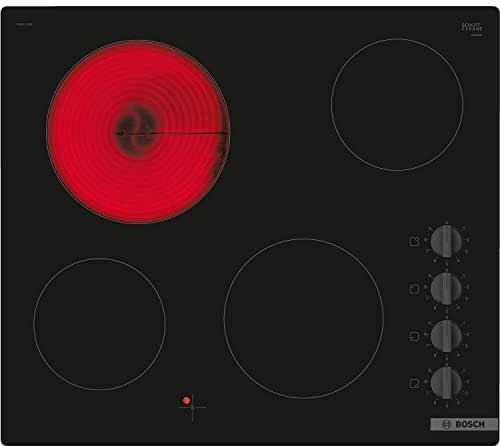
Task: Select the front-left cooking zone circle
Action: pyautogui.click(x=99, y=324)
